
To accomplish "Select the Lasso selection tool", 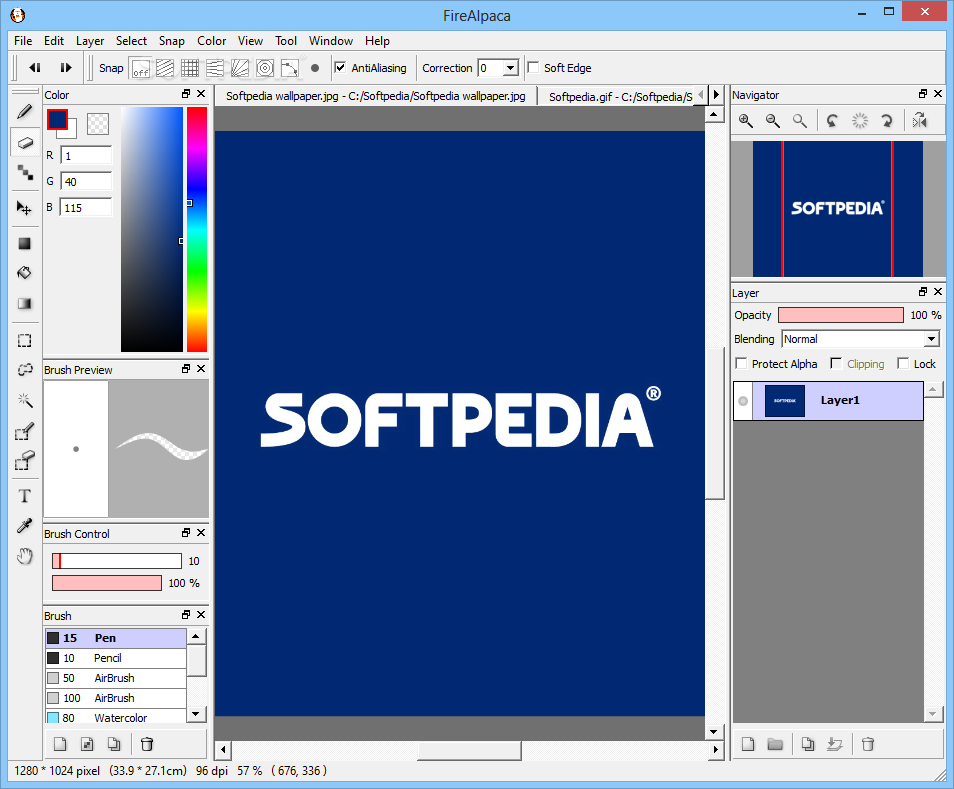I will (x=24, y=370).
